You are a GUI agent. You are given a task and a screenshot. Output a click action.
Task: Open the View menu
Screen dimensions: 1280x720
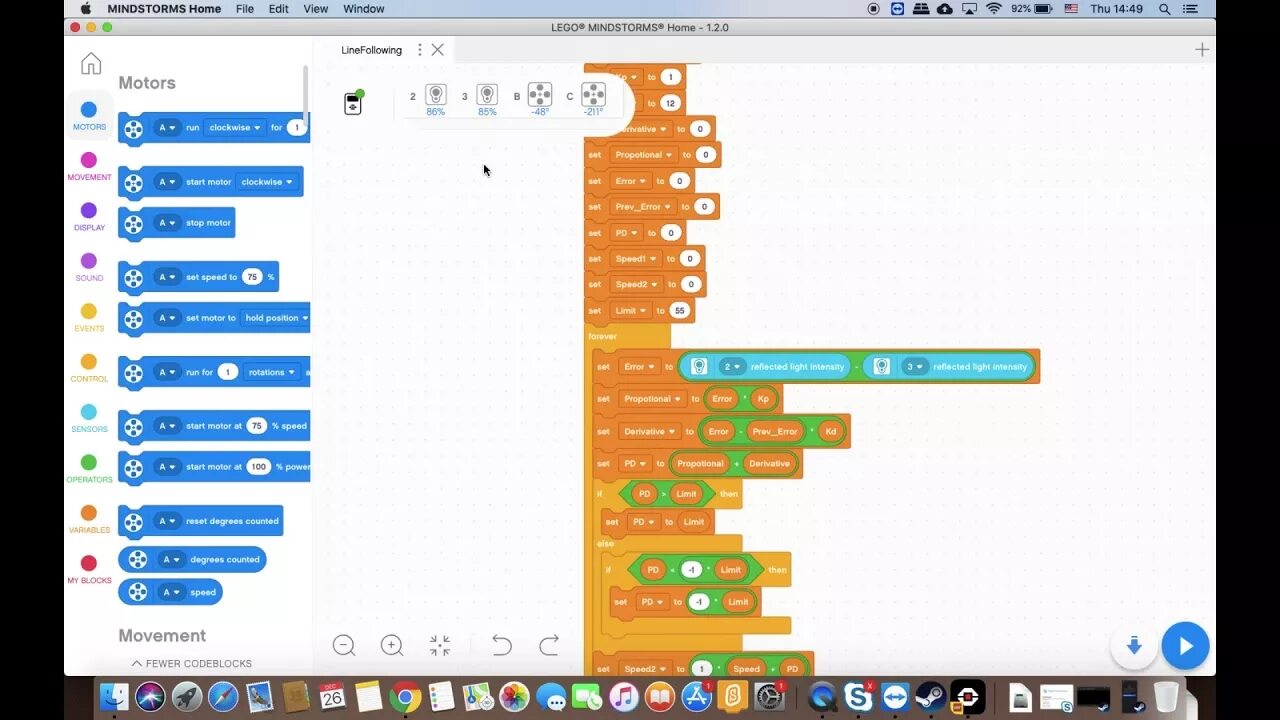point(316,8)
